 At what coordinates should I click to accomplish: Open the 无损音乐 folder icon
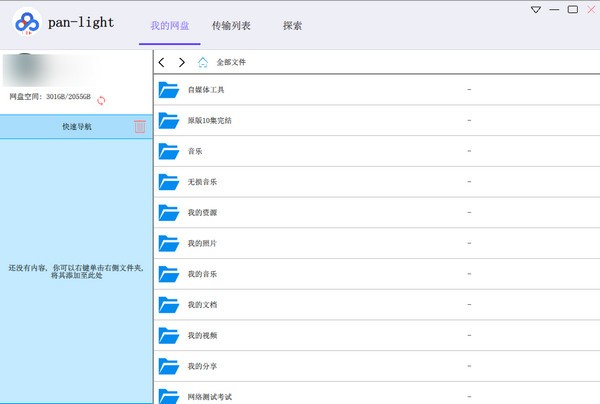coord(168,182)
